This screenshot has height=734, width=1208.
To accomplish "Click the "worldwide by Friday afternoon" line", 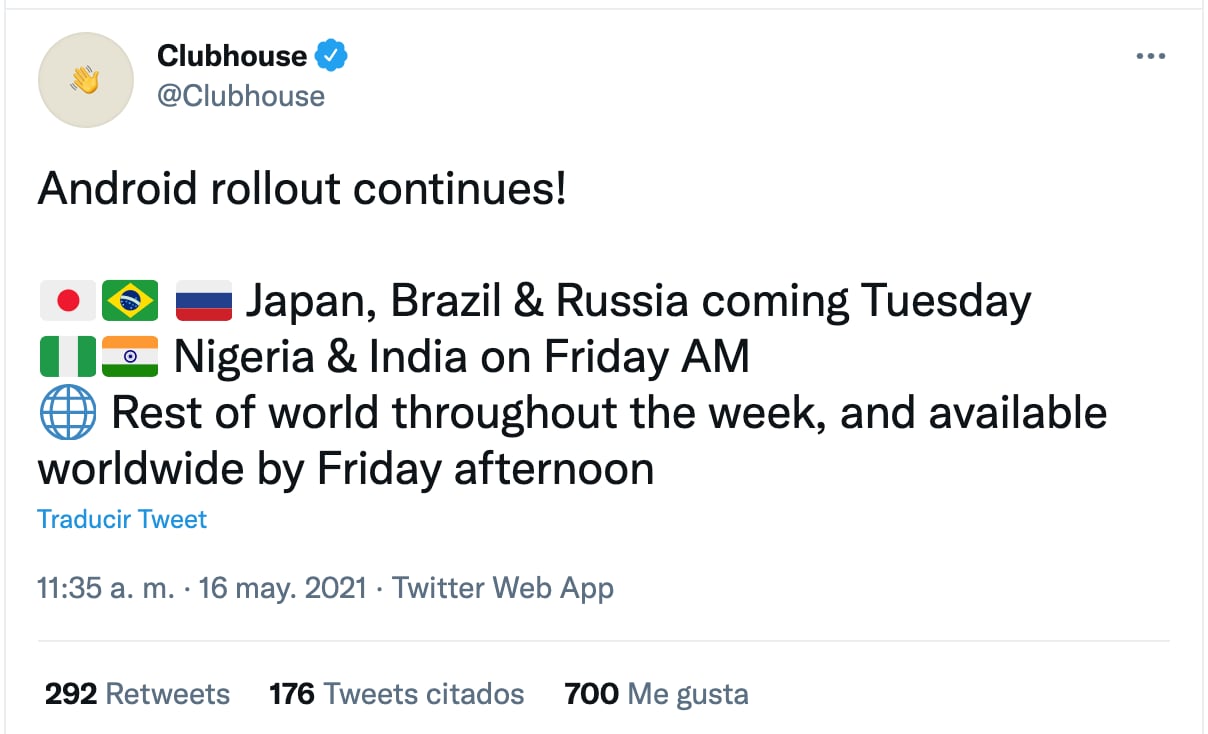I will tap(346, 468).
